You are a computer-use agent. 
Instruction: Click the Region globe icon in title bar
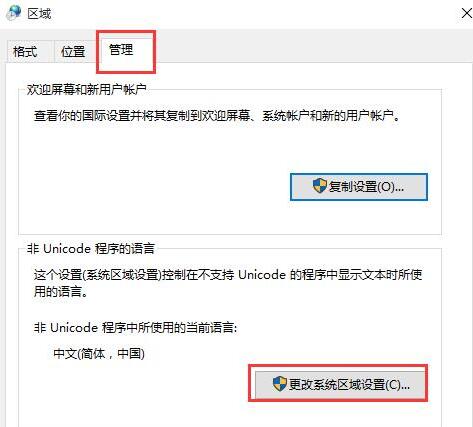pyautogui.click(x=14, y=13)
